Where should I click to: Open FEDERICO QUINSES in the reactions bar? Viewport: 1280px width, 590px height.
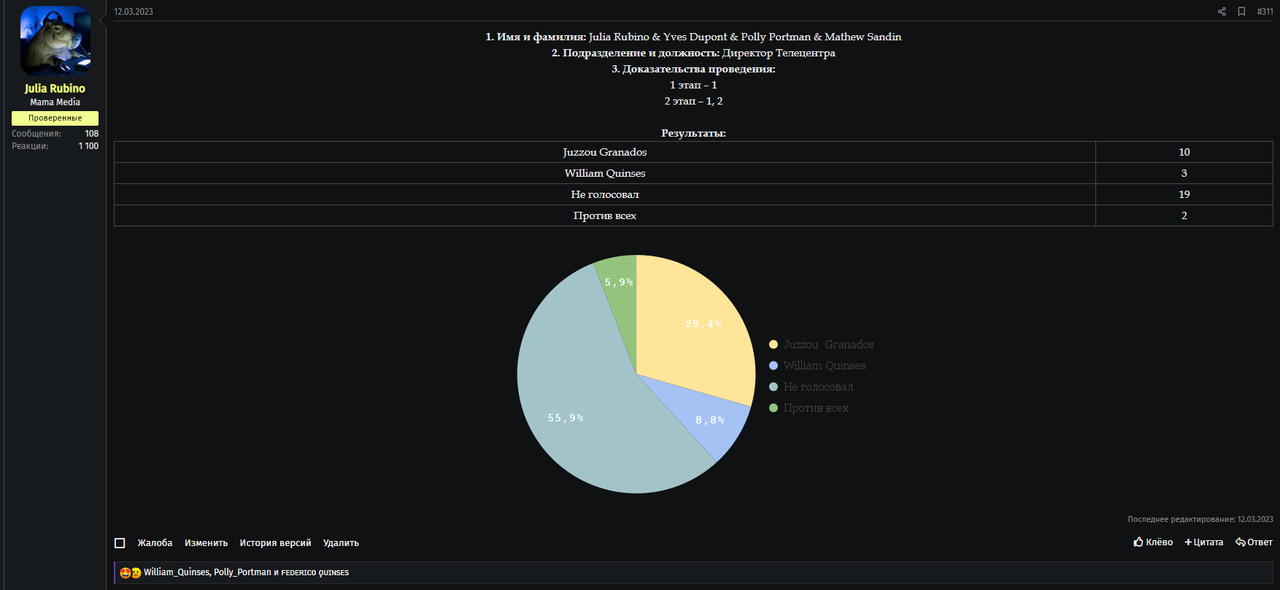click(315, 573)
